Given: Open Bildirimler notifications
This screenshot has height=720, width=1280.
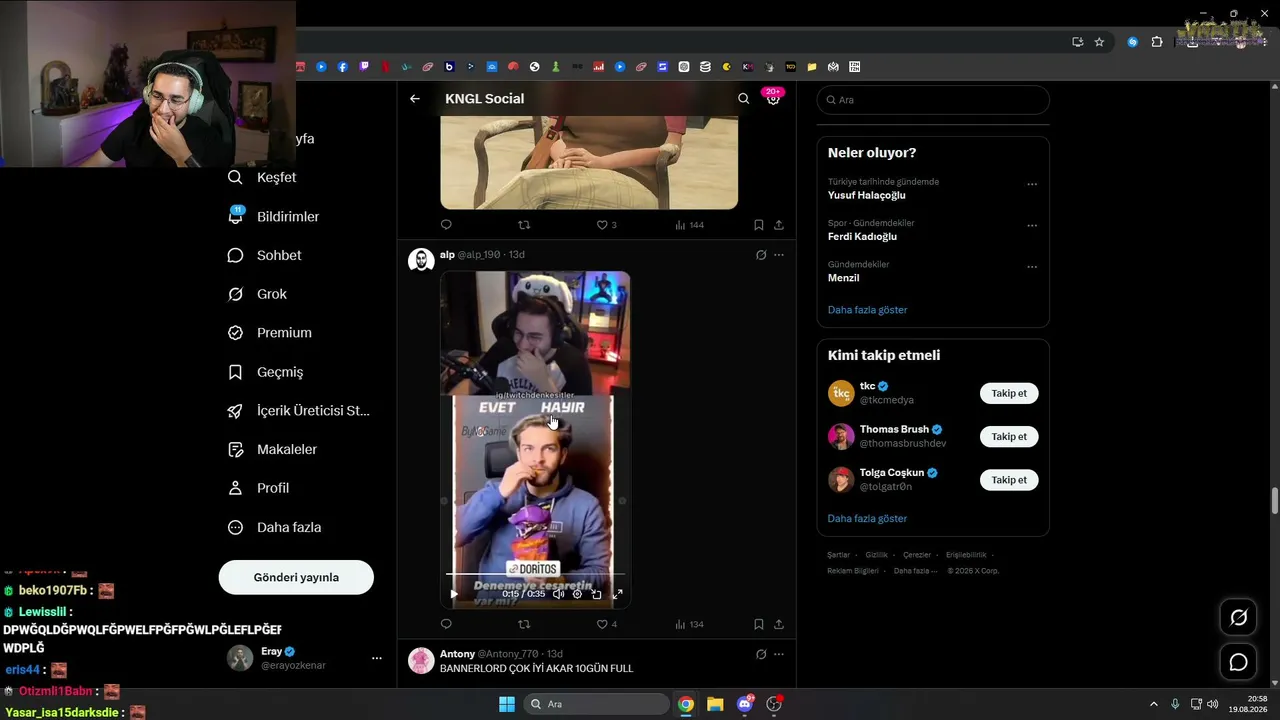Looking at the screenshot, I should (x=274, y=216).
